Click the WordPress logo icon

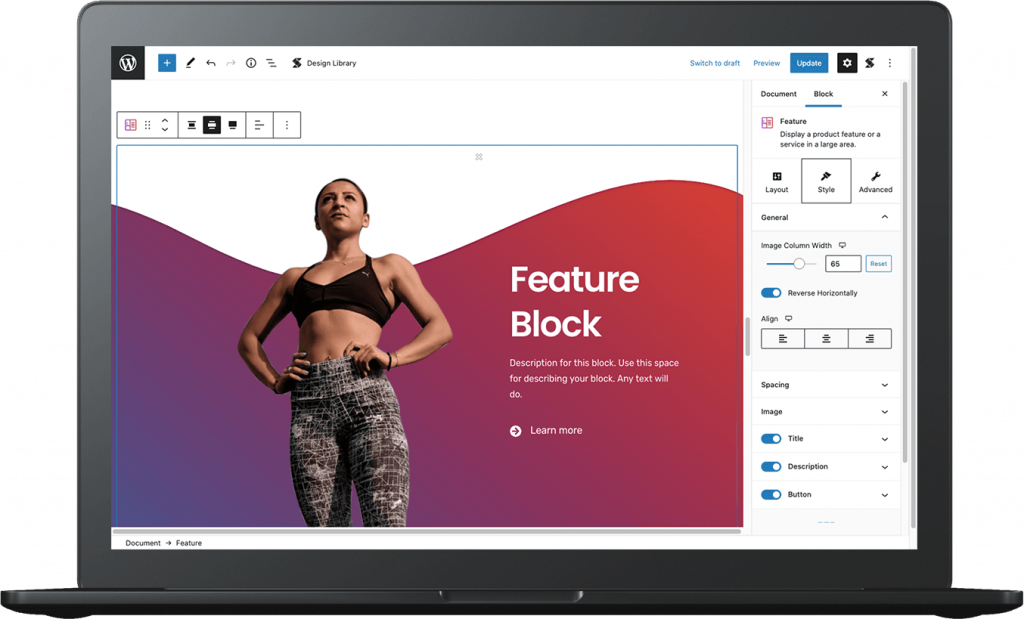[x=128, y=63]
